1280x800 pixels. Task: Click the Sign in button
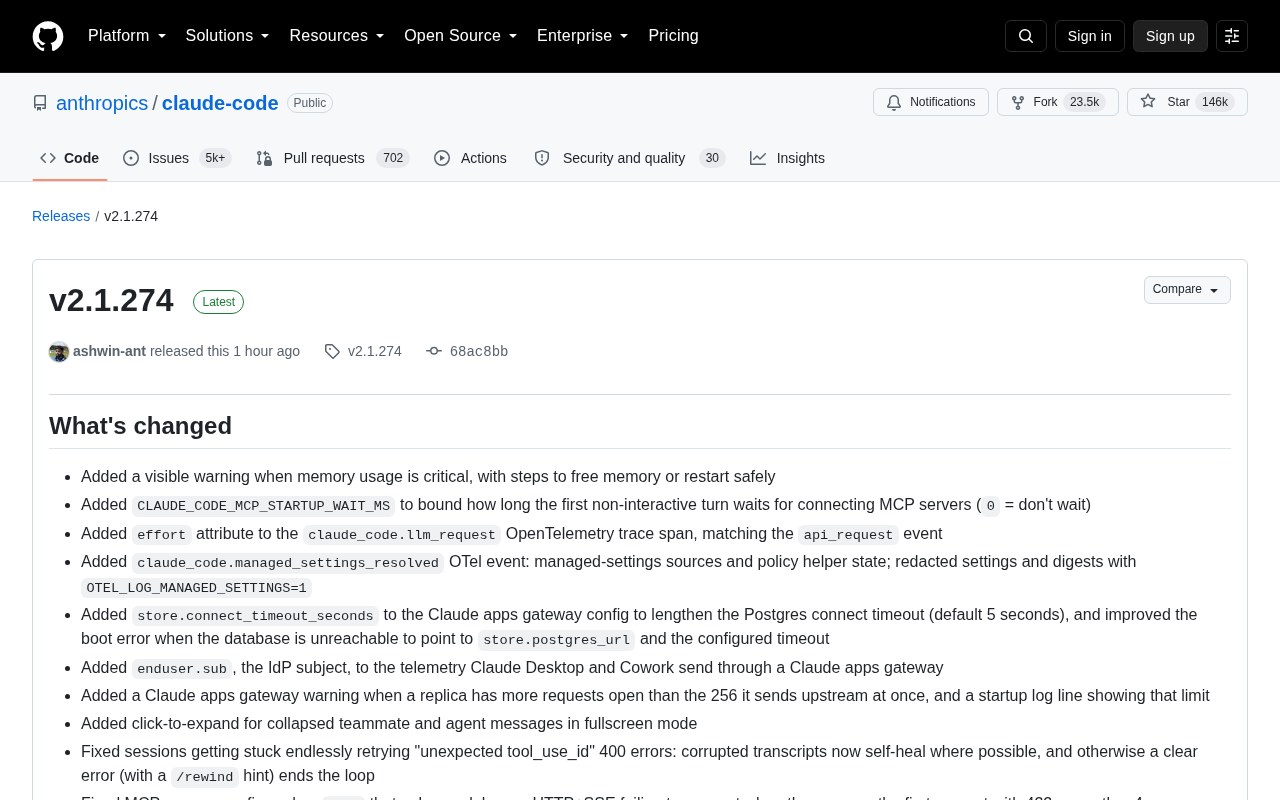1090,36
